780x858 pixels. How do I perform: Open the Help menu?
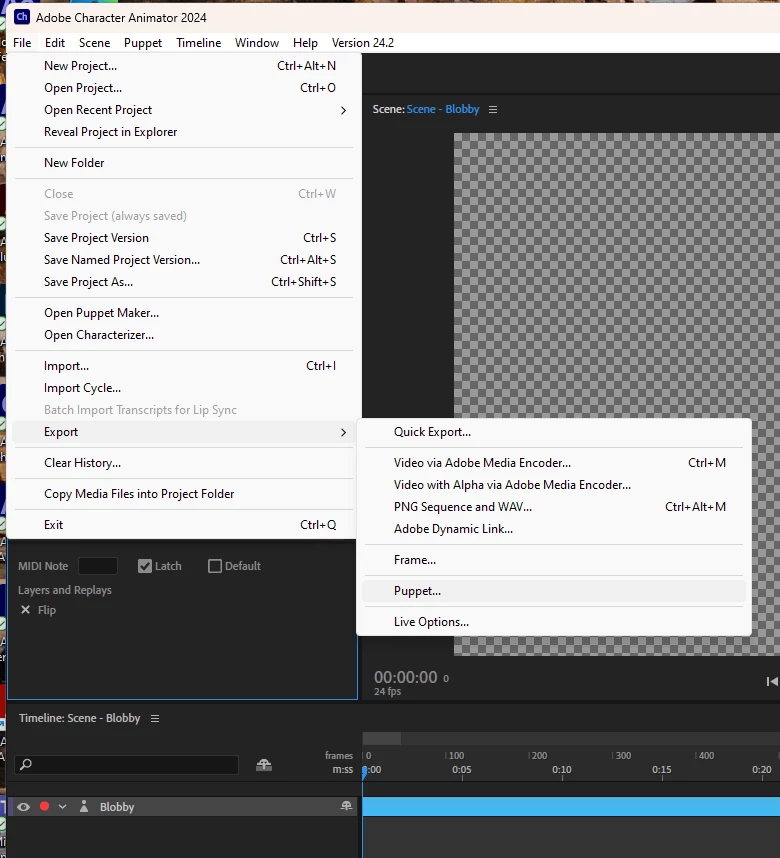(305, 43)
